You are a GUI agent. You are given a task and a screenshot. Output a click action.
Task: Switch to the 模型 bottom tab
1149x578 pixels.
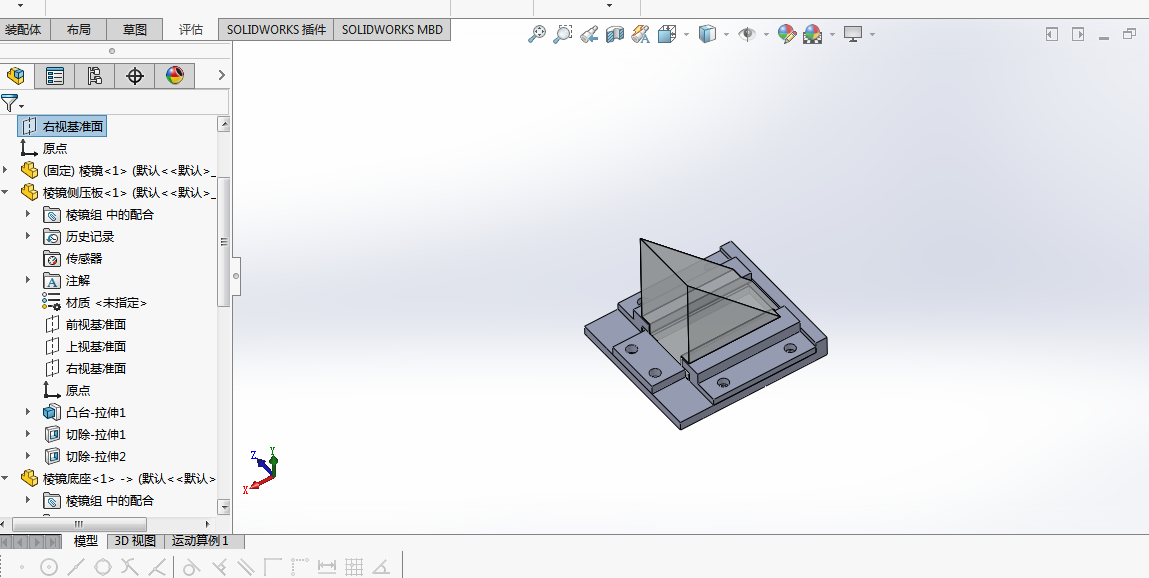(x=86, y=541)
